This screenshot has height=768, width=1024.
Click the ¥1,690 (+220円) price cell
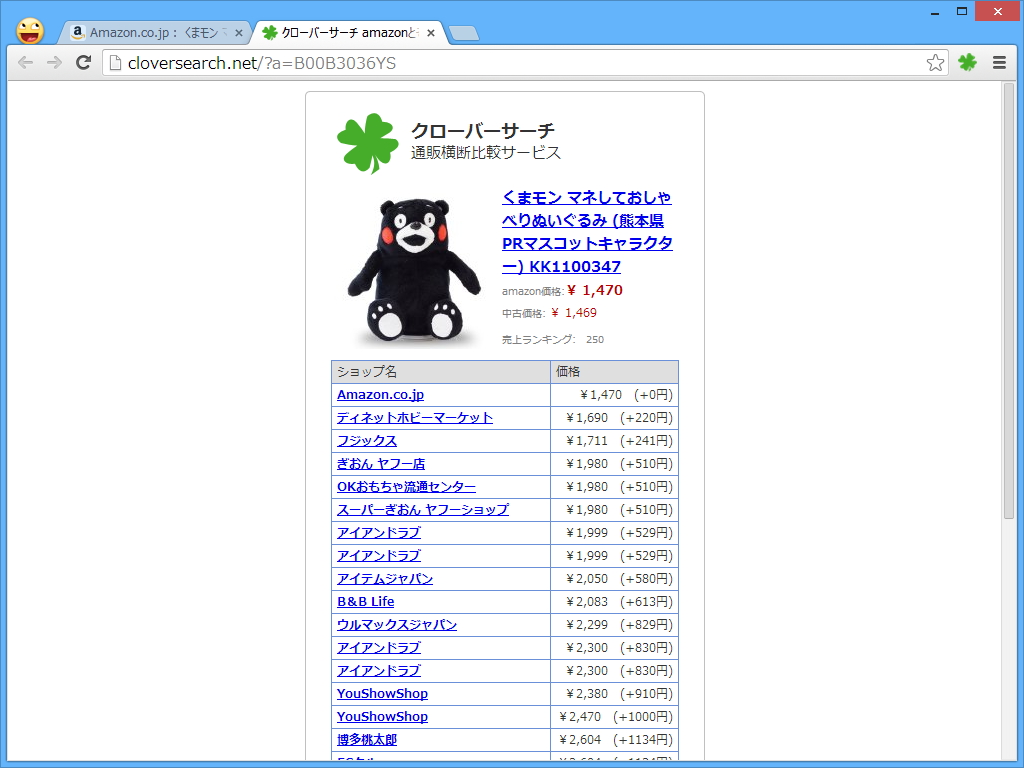coord(615,418)
